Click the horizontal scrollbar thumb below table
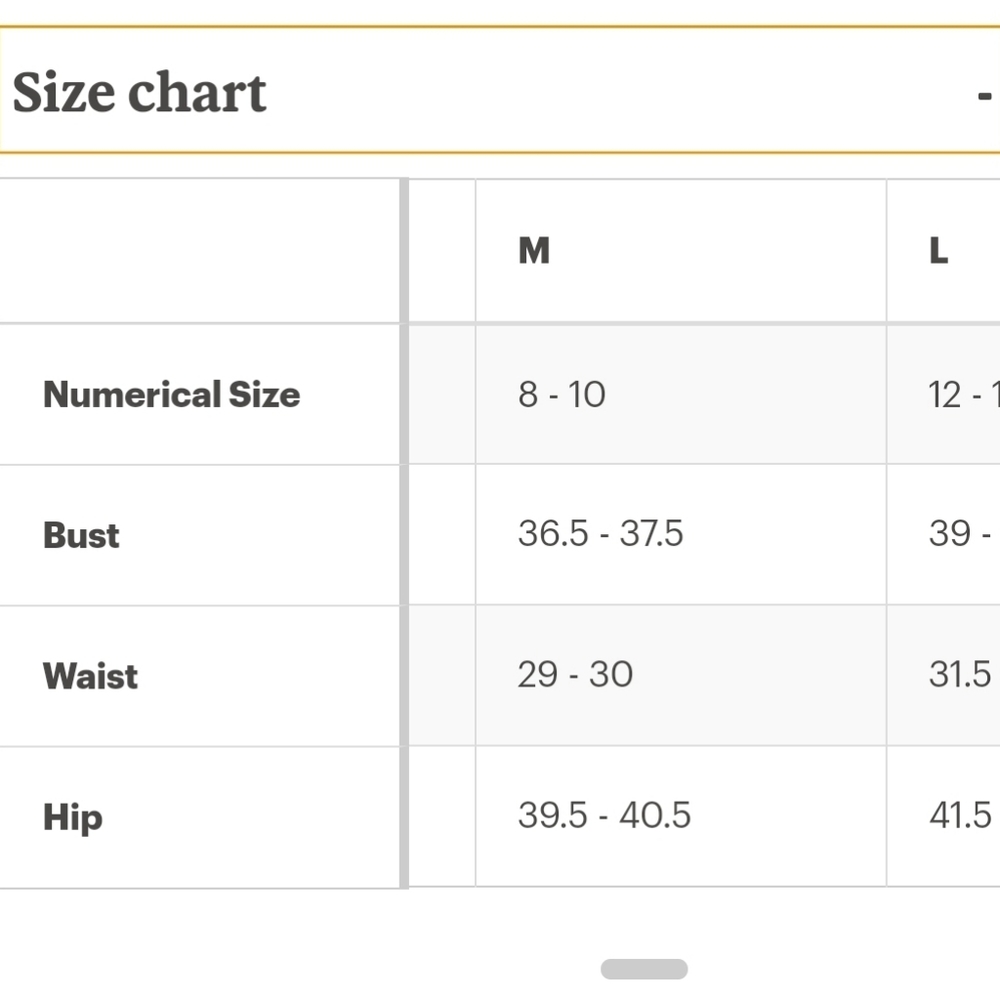The image size is (1000, 1000). [644, 969]
